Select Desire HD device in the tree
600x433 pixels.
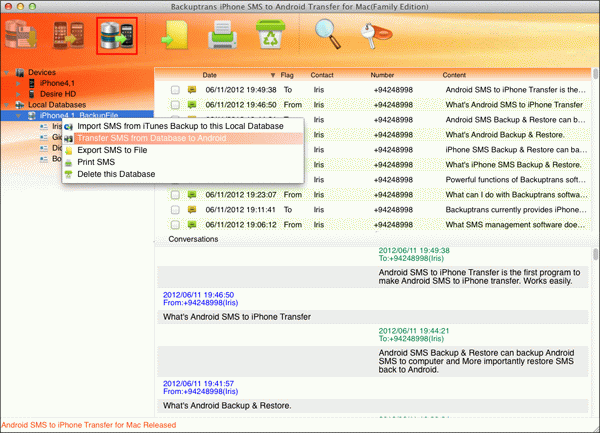point(58,94)
